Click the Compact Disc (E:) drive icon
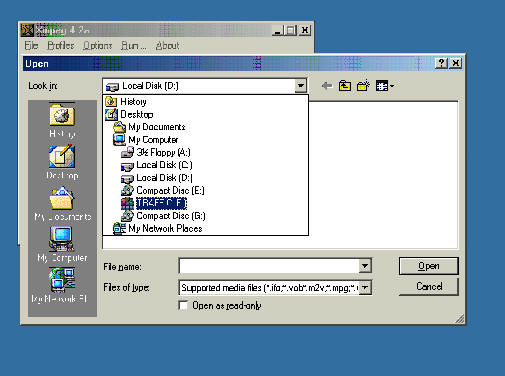The height and width of the screenshot is (376, 505). coord(127,190)
